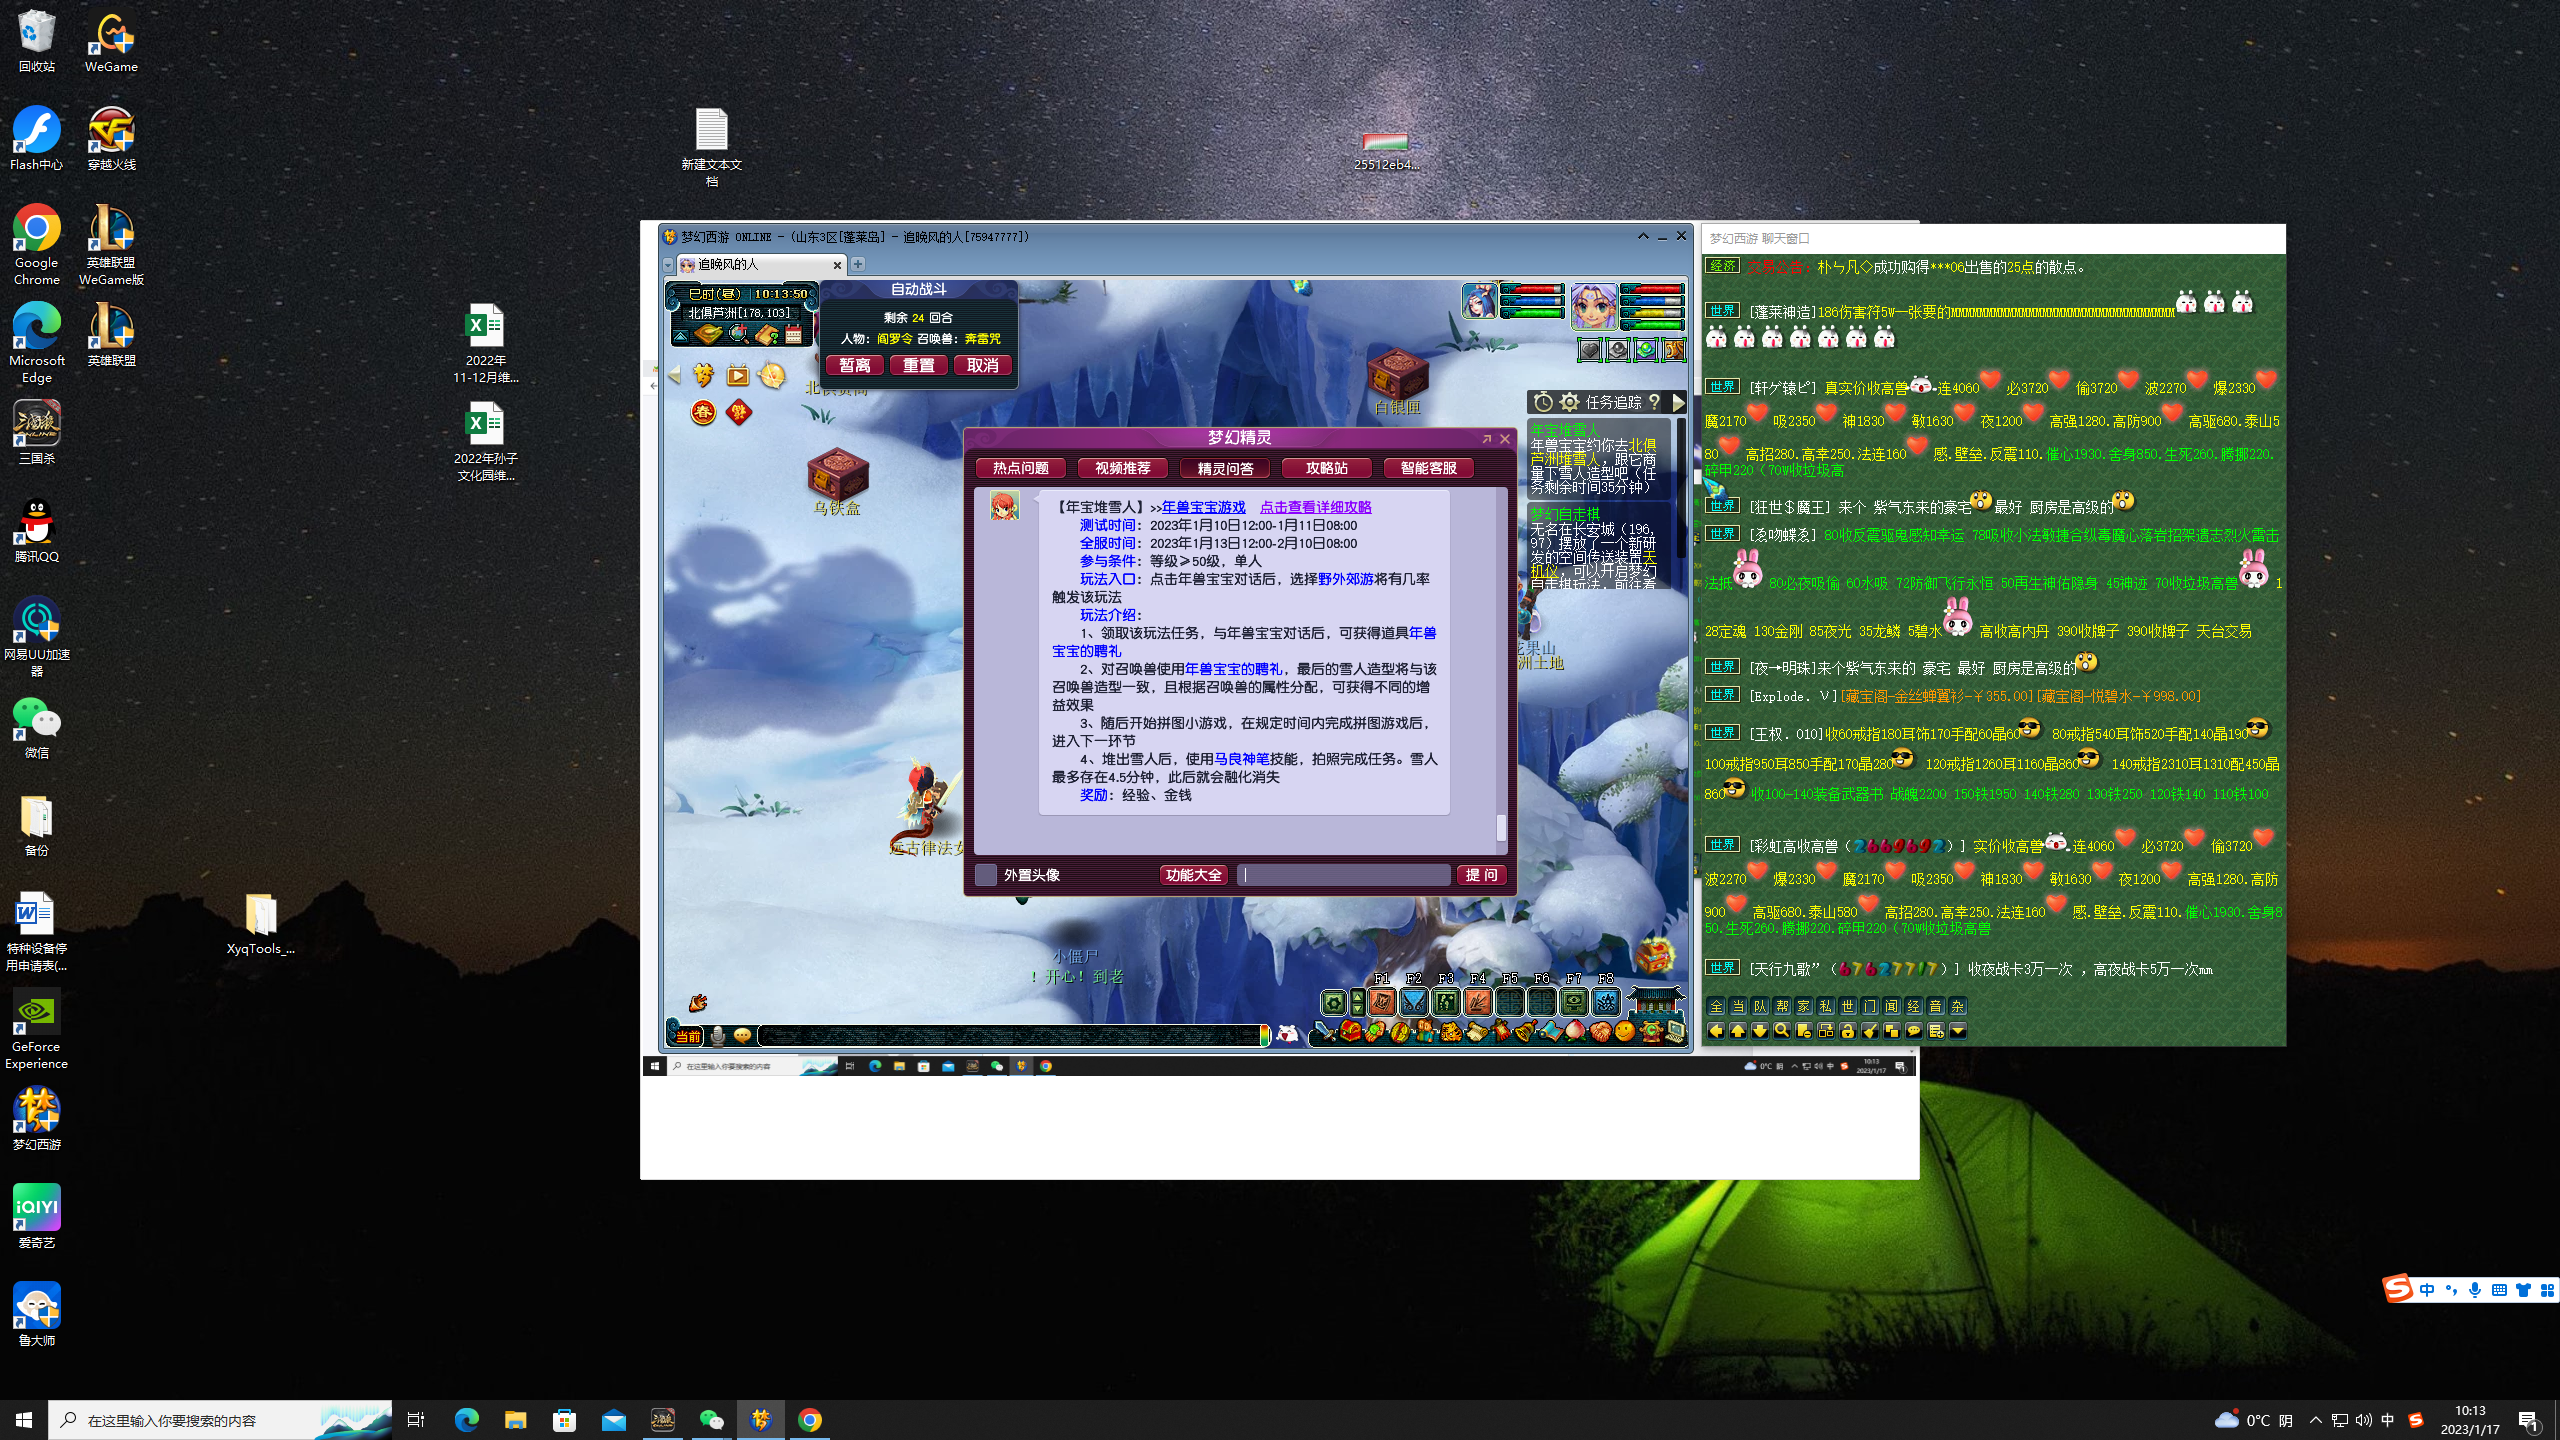Toggle the 帮 guild channel filter

(1782, 1006)
